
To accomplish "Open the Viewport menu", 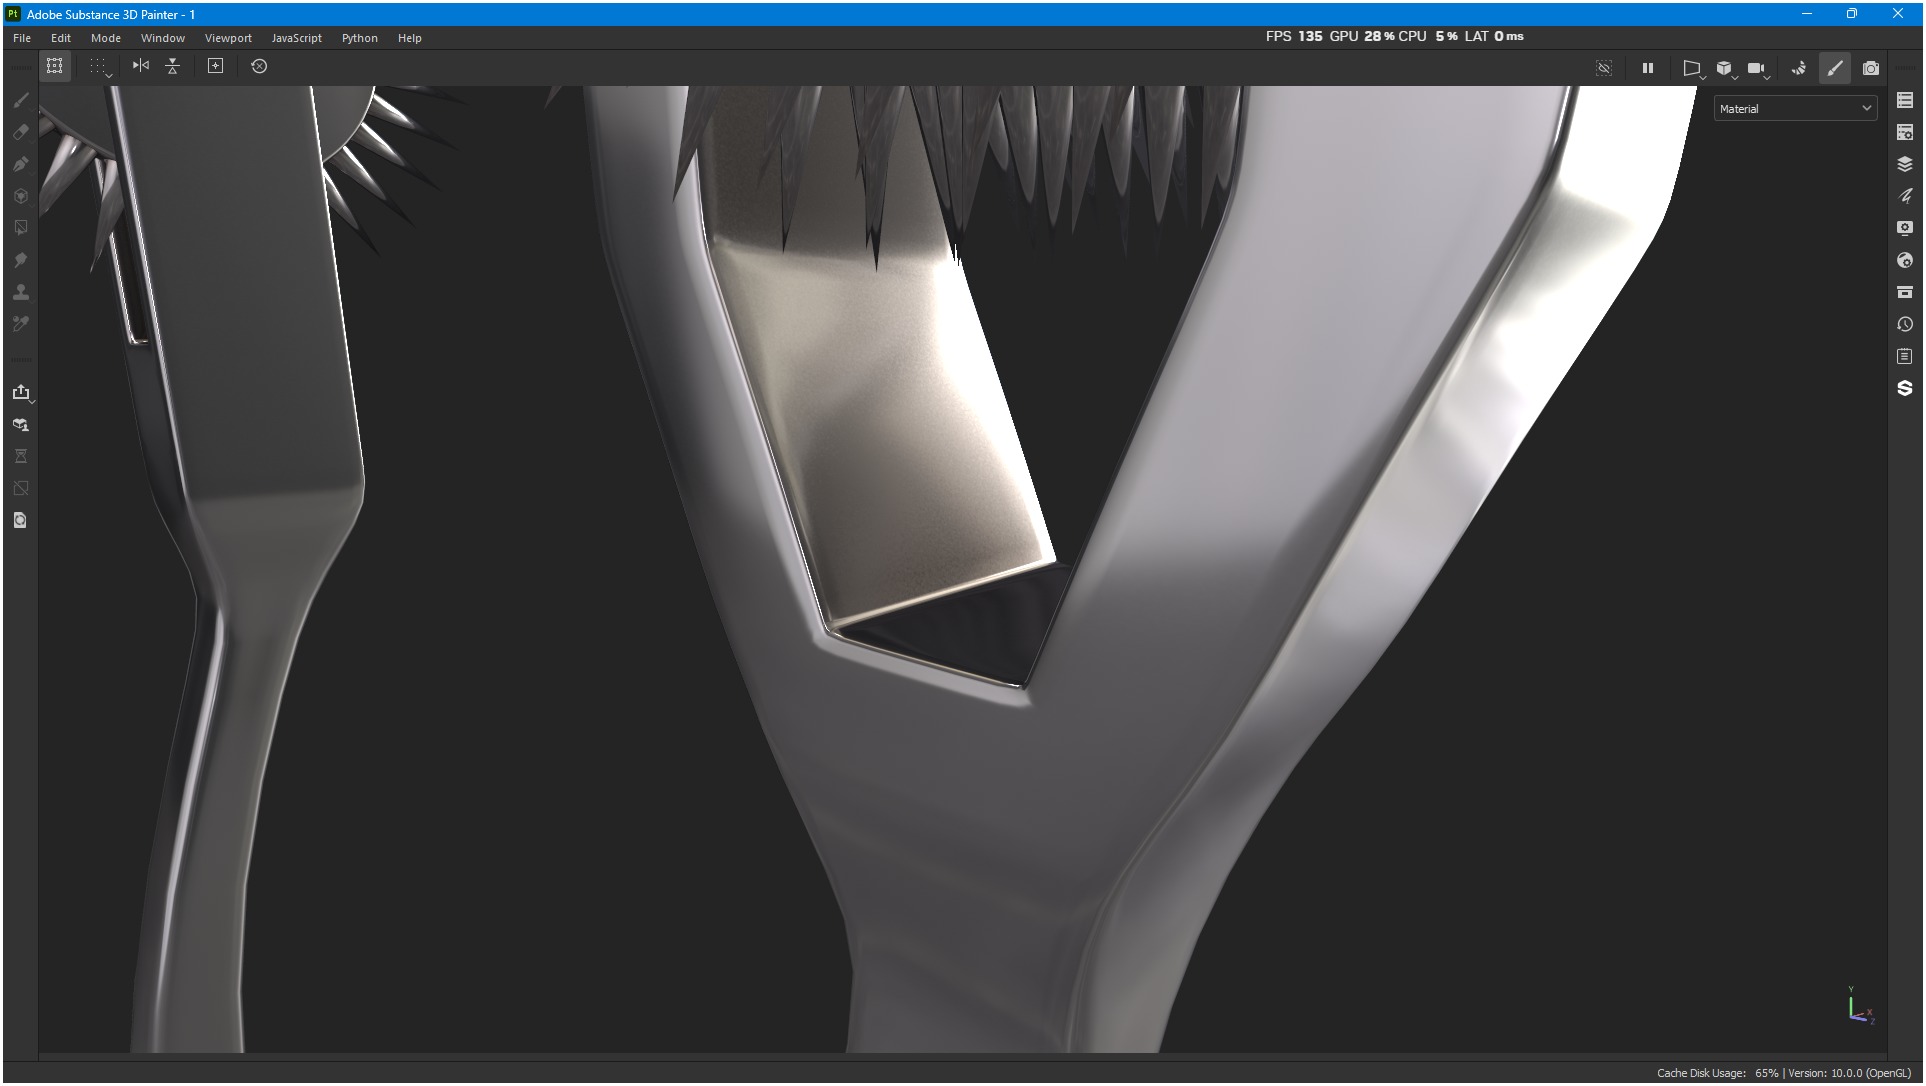I will (x=228, y=38).
